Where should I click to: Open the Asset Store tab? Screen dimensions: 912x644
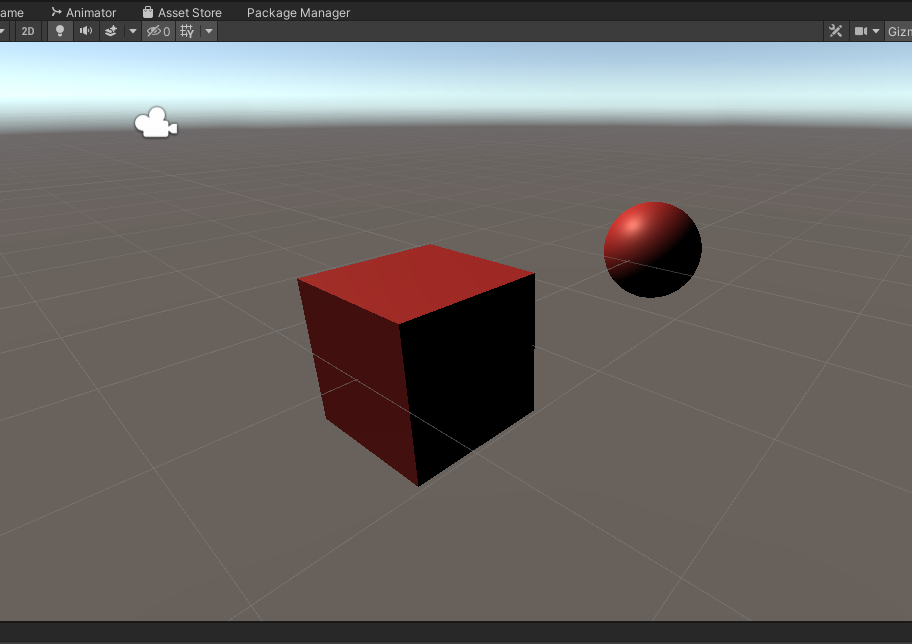[182, 12]
